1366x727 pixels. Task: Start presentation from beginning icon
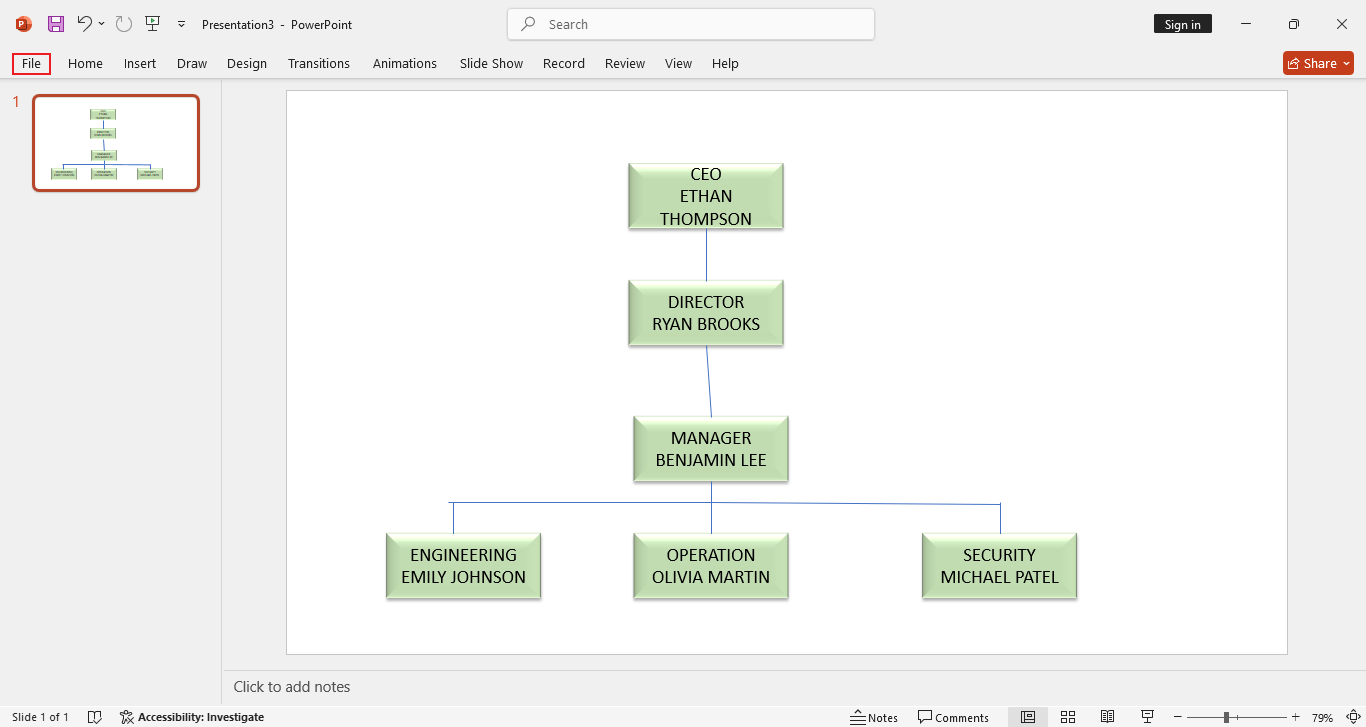(152, 24)
